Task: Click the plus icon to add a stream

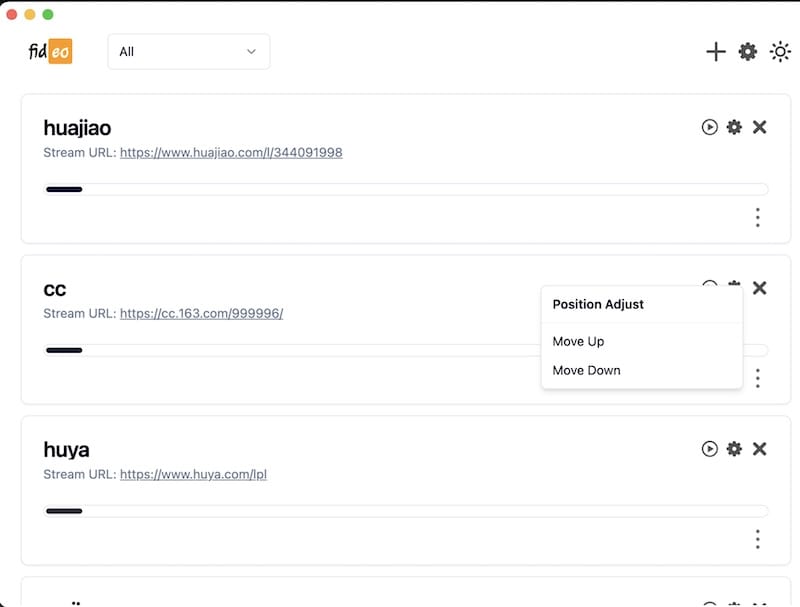Action: pos(716,52)
